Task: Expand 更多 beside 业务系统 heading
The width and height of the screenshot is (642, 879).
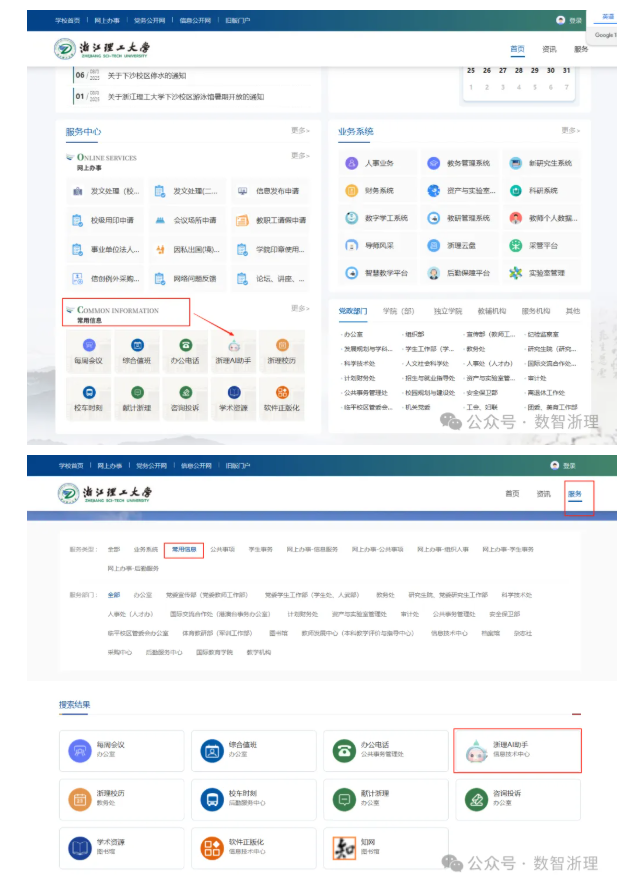Action: [570, 130]
